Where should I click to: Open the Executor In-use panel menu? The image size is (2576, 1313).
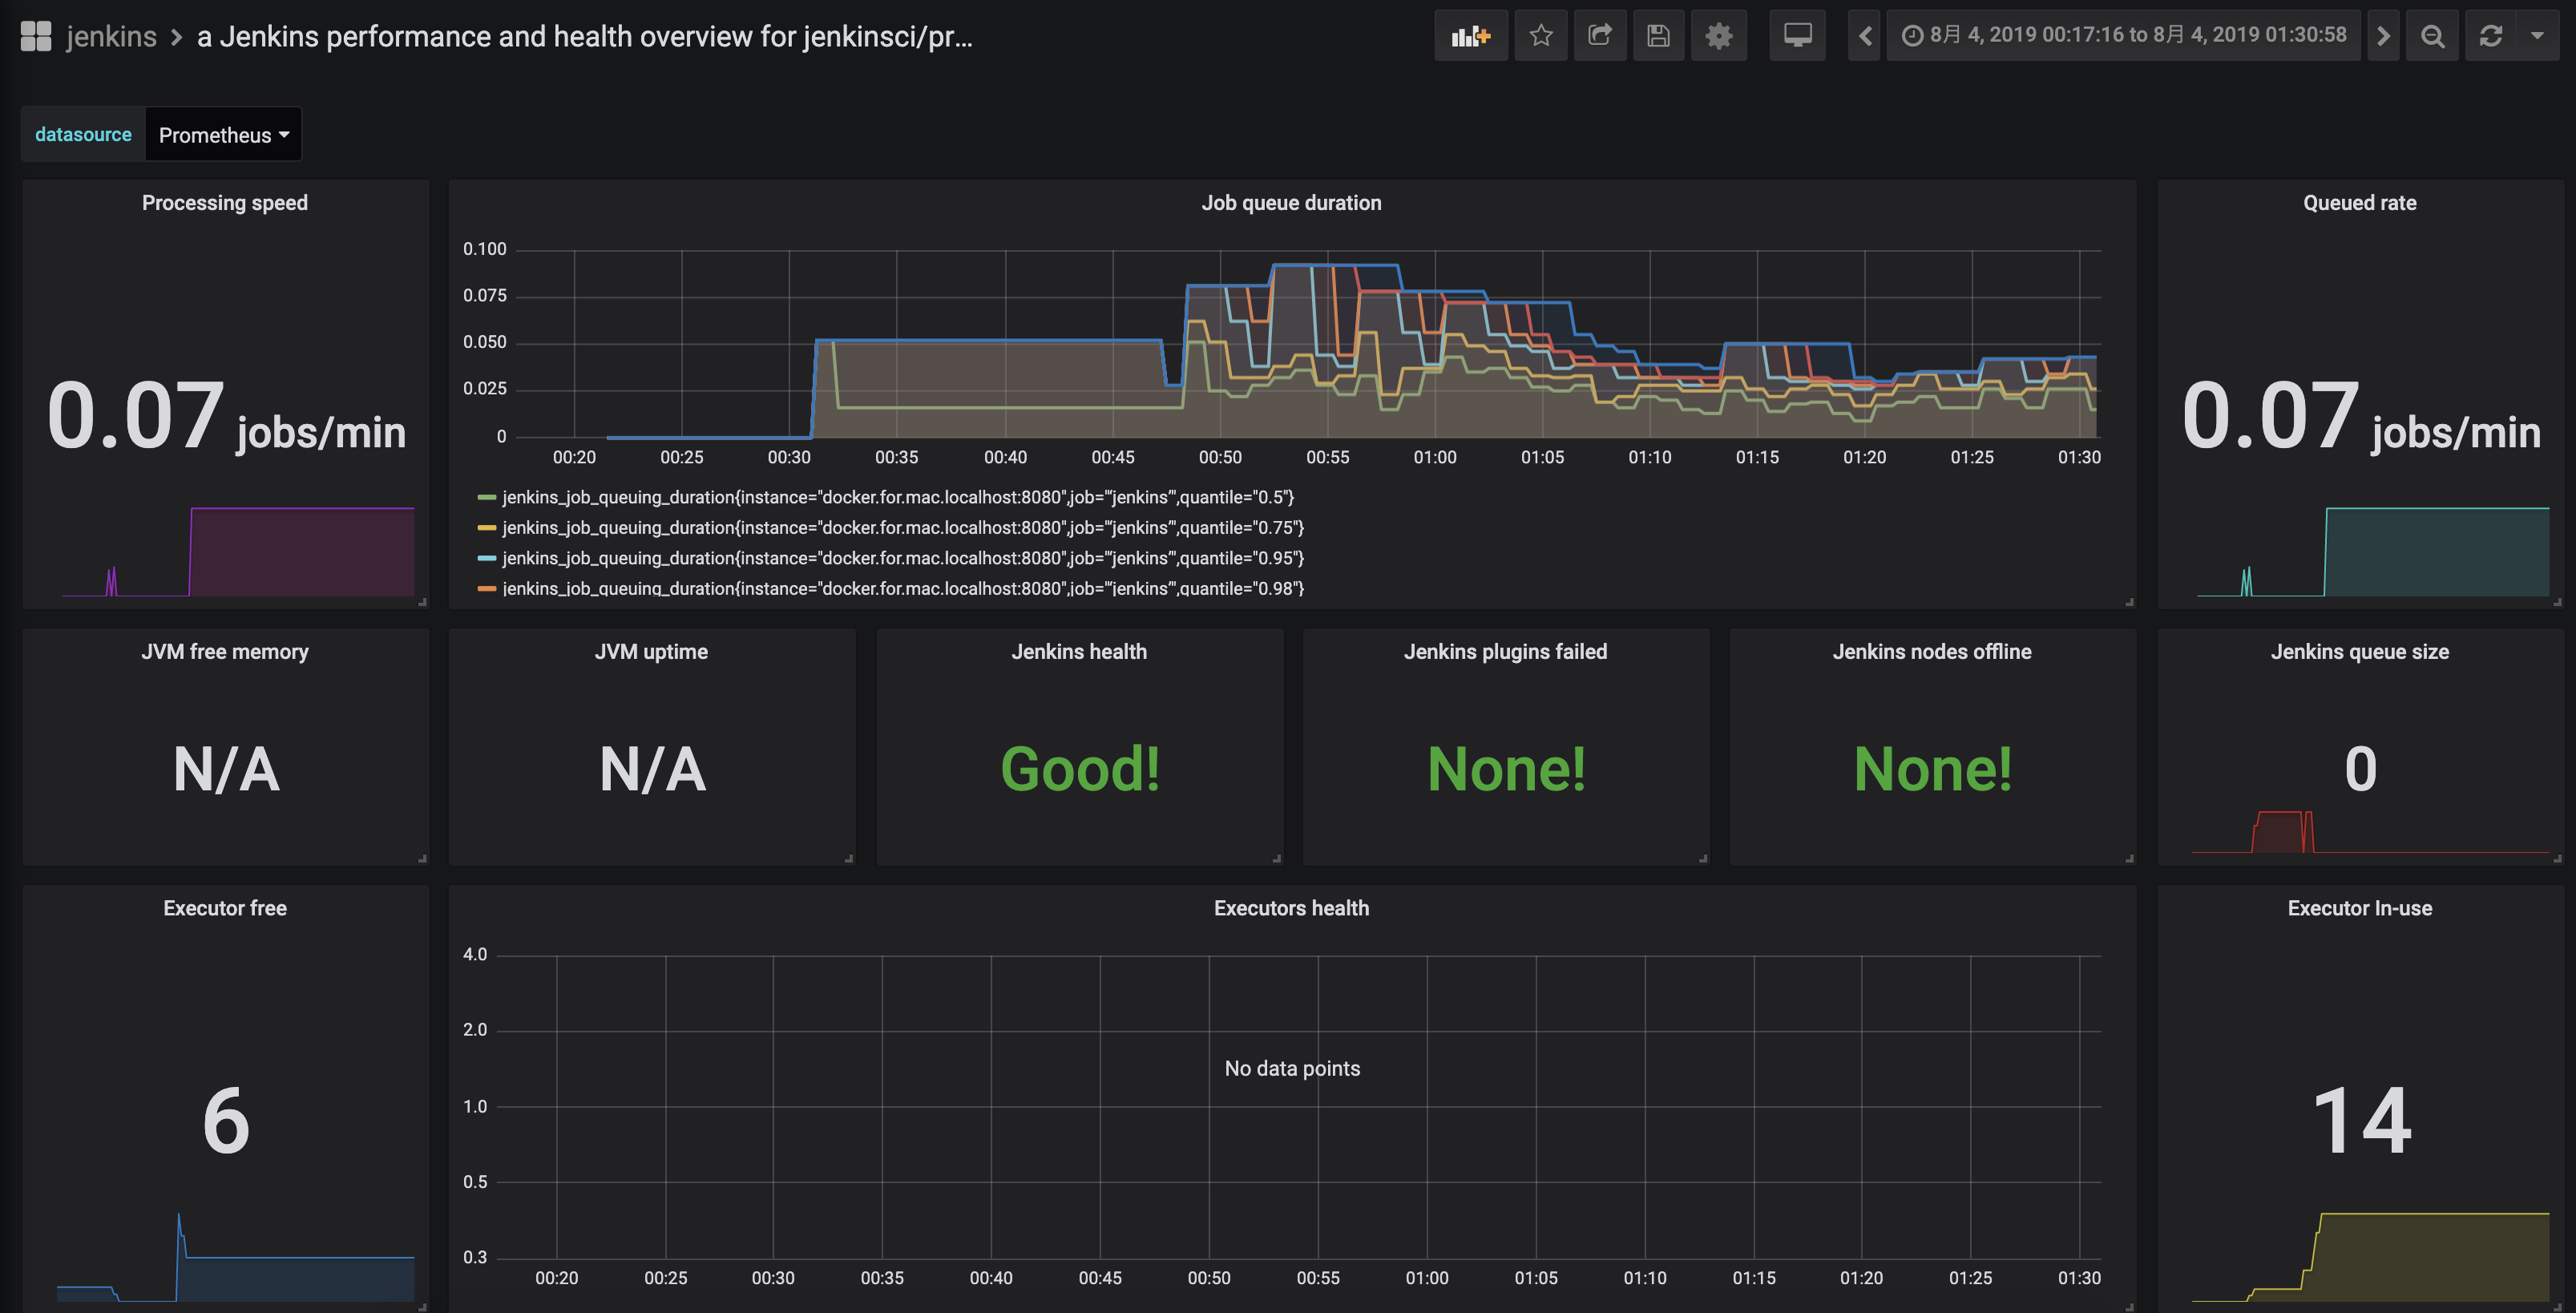click(2359, 908)
